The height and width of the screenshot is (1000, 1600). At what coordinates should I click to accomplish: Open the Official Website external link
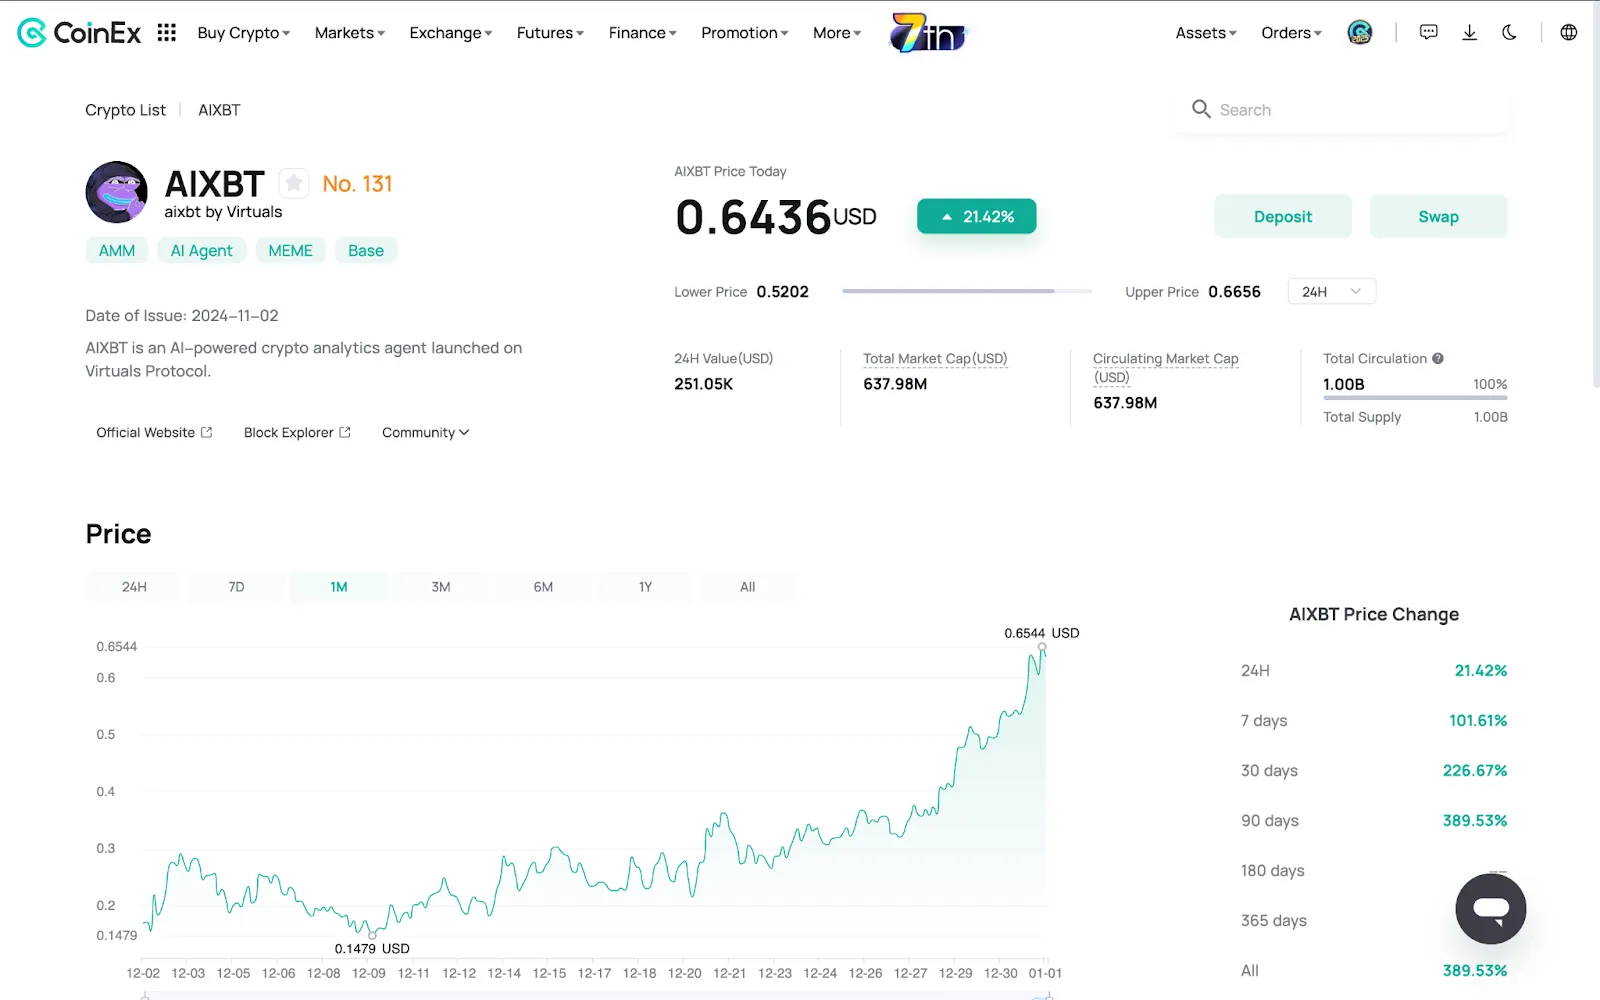(x=154, y=432)
